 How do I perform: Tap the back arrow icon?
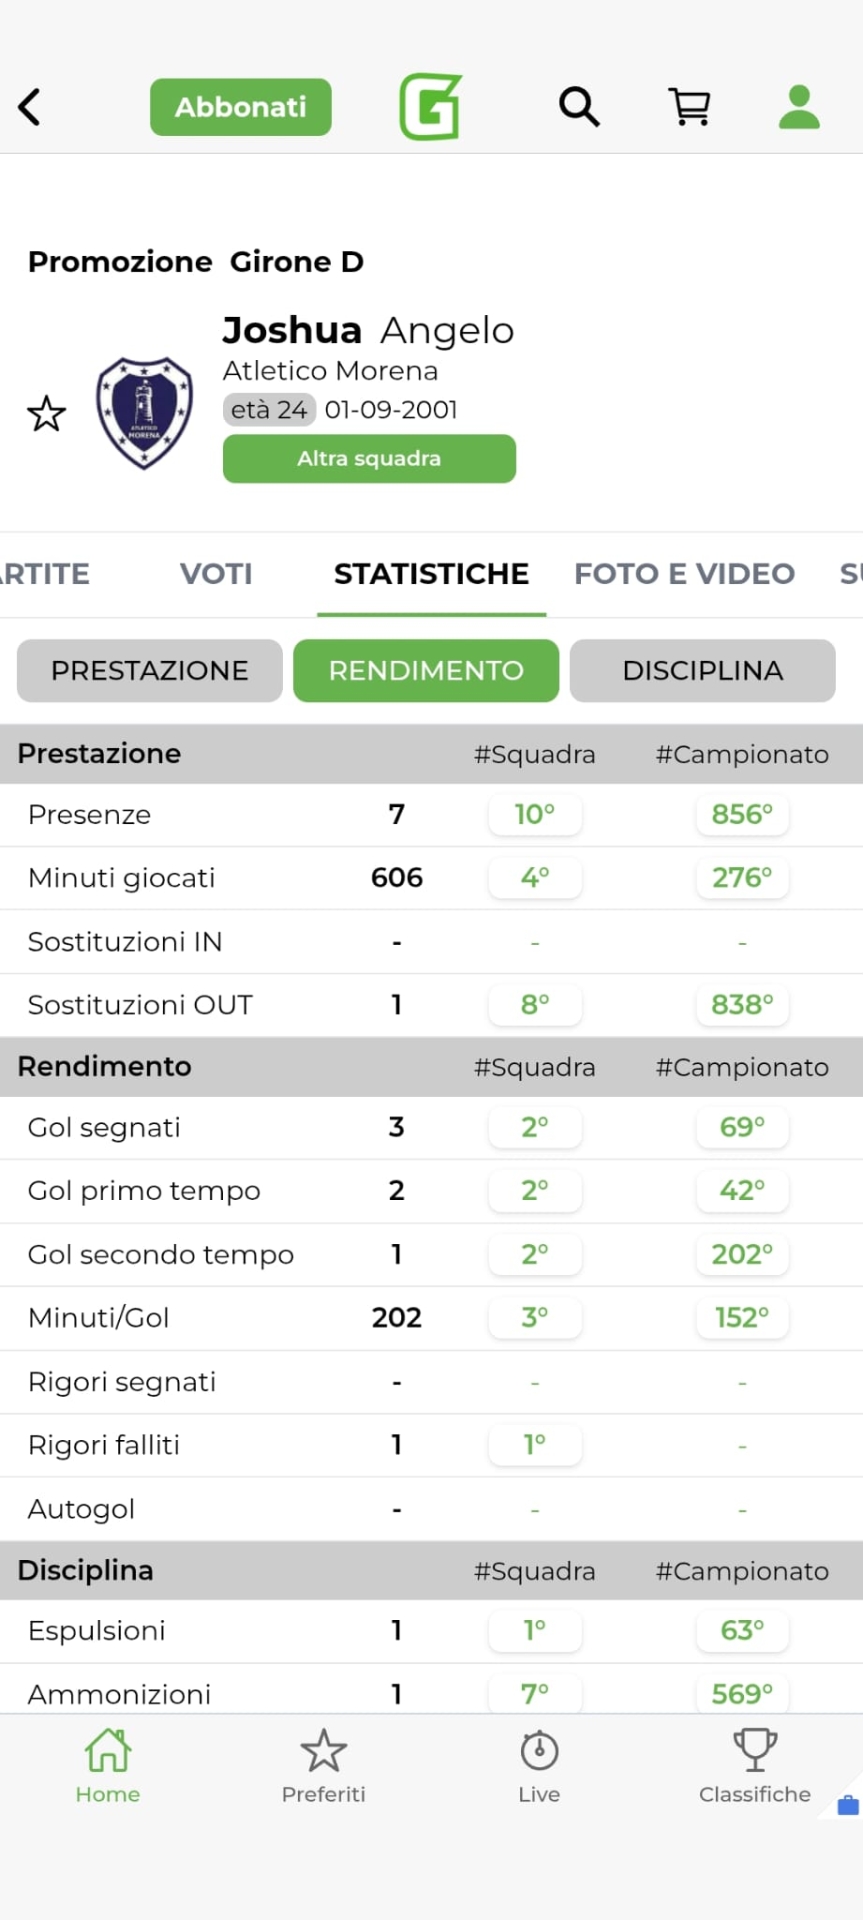[30, 107]
